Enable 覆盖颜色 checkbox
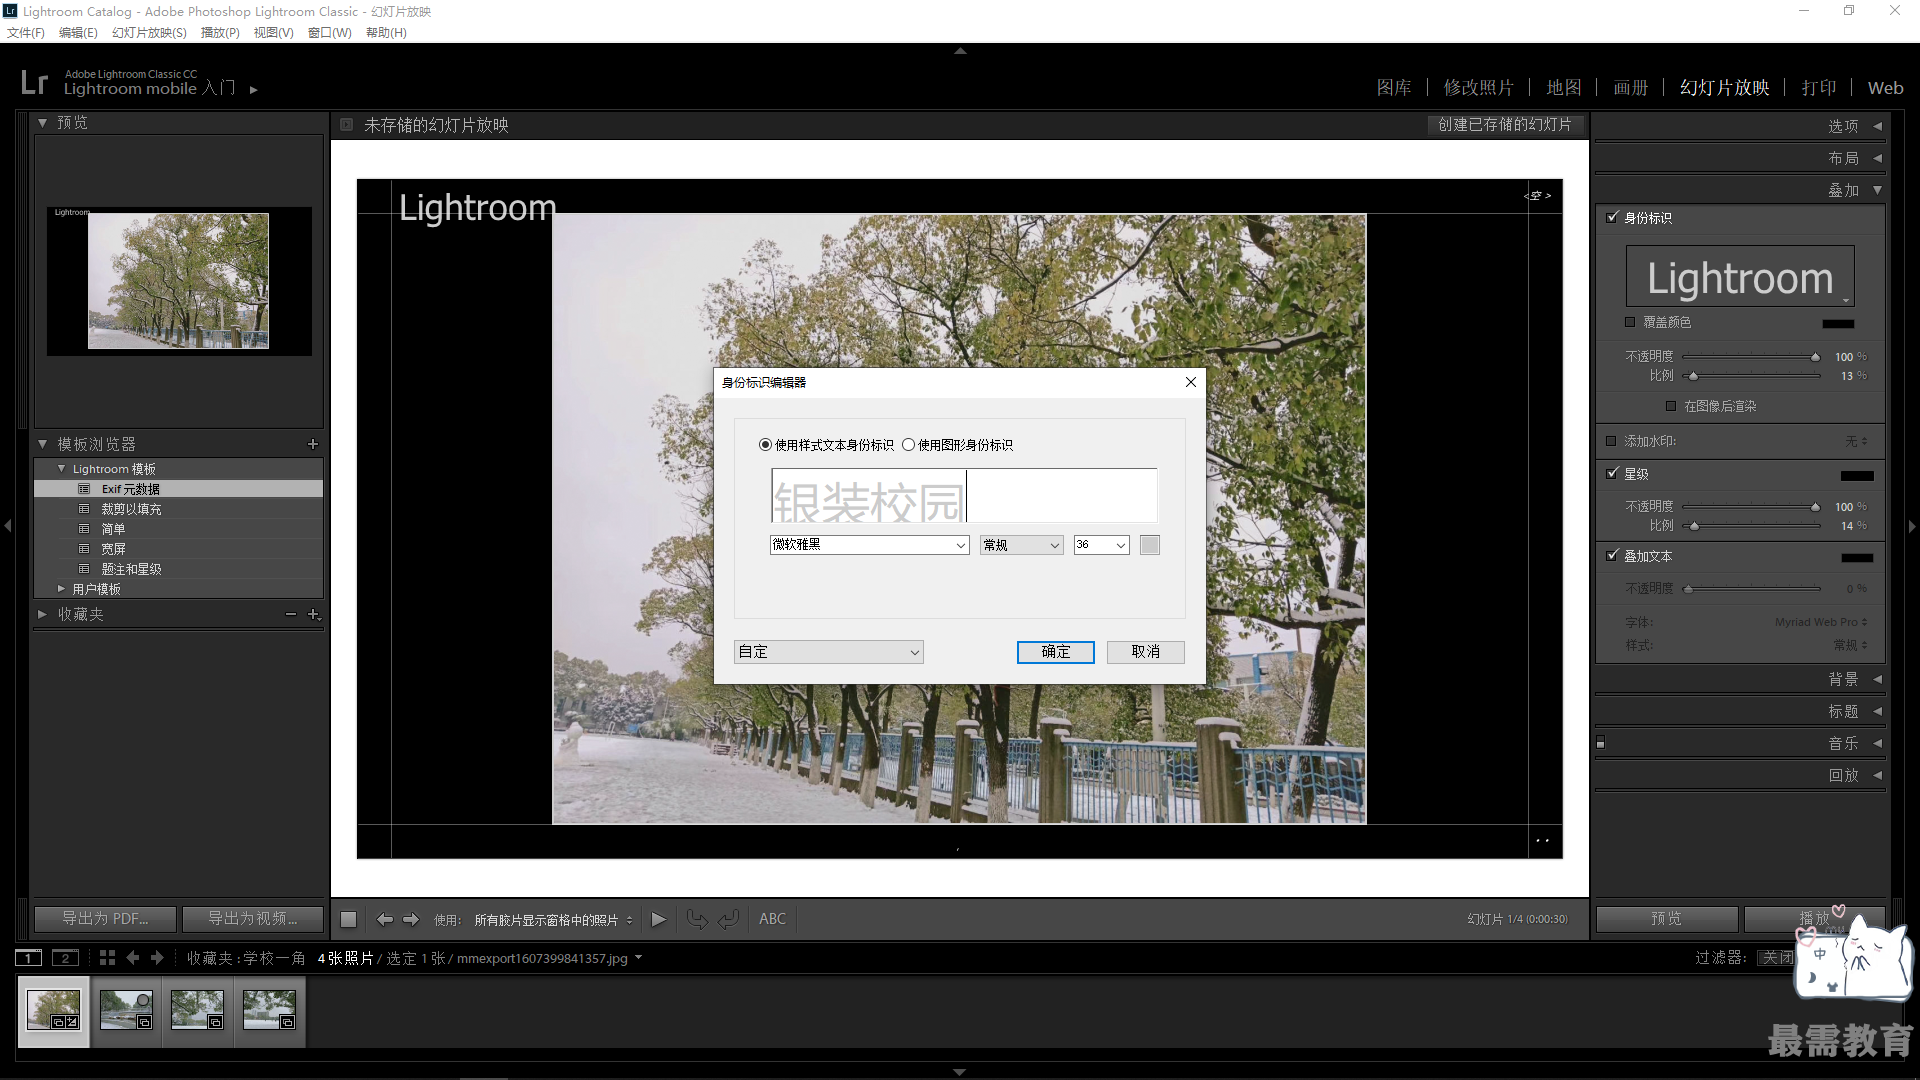The height and width of the screenshot is (1080, 1920). [x=1630, y=322]
